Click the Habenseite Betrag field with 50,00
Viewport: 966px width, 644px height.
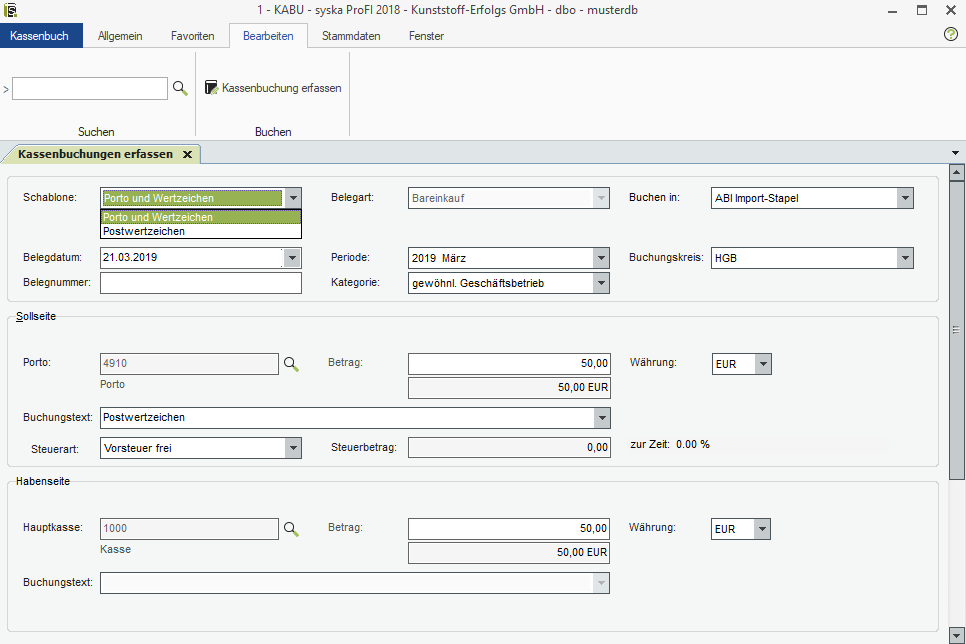pos(509,529)
